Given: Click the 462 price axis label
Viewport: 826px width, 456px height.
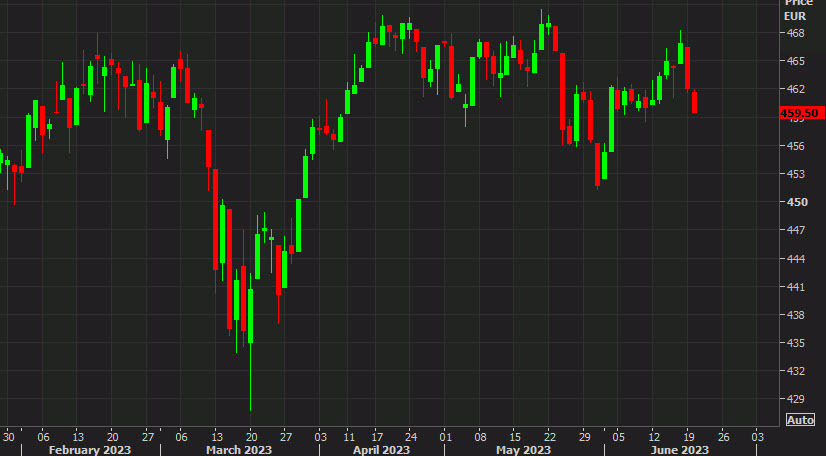Looking at the screenshot, I should pyautogui.click(x=795, y=89).
